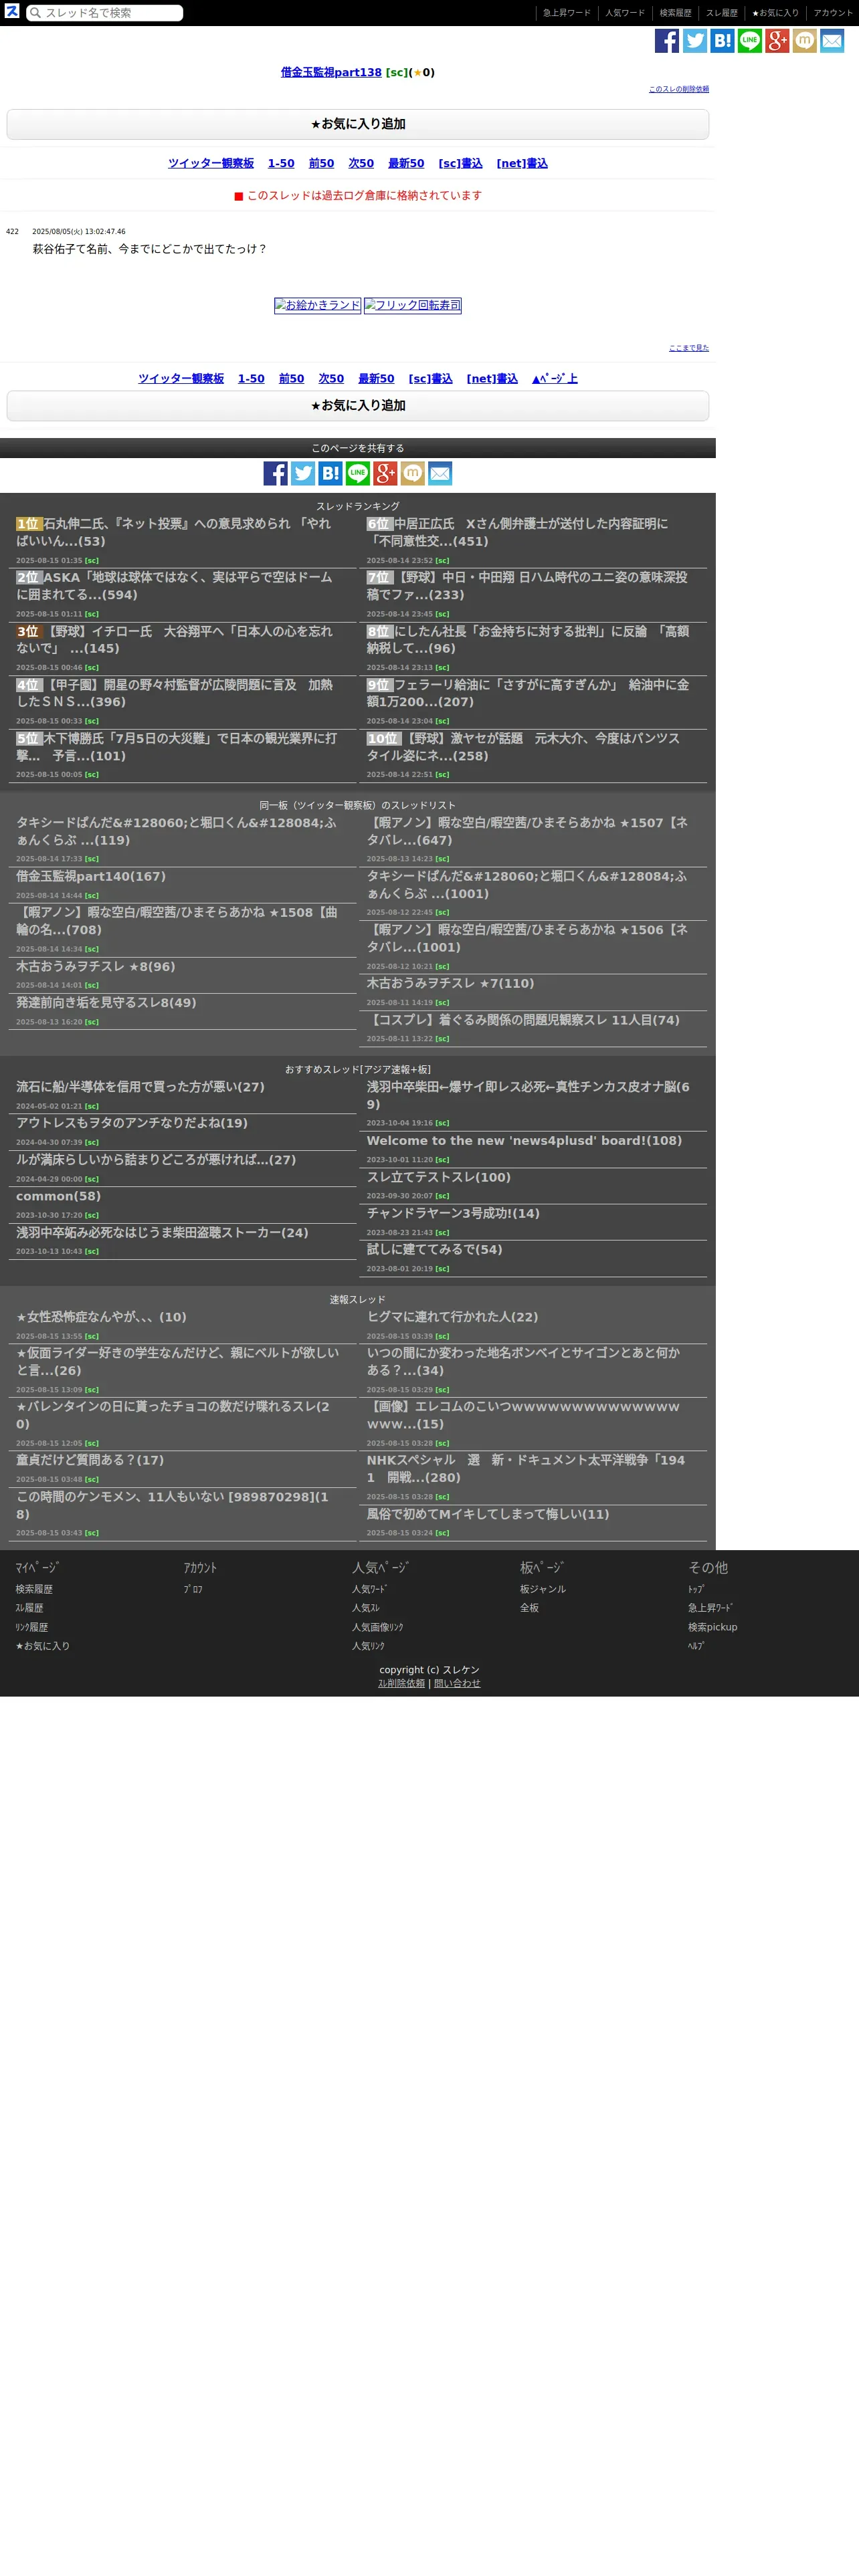Click lower email share icon
The width and height of the screenshot is (859, 2576).
(x=441, y=473)
